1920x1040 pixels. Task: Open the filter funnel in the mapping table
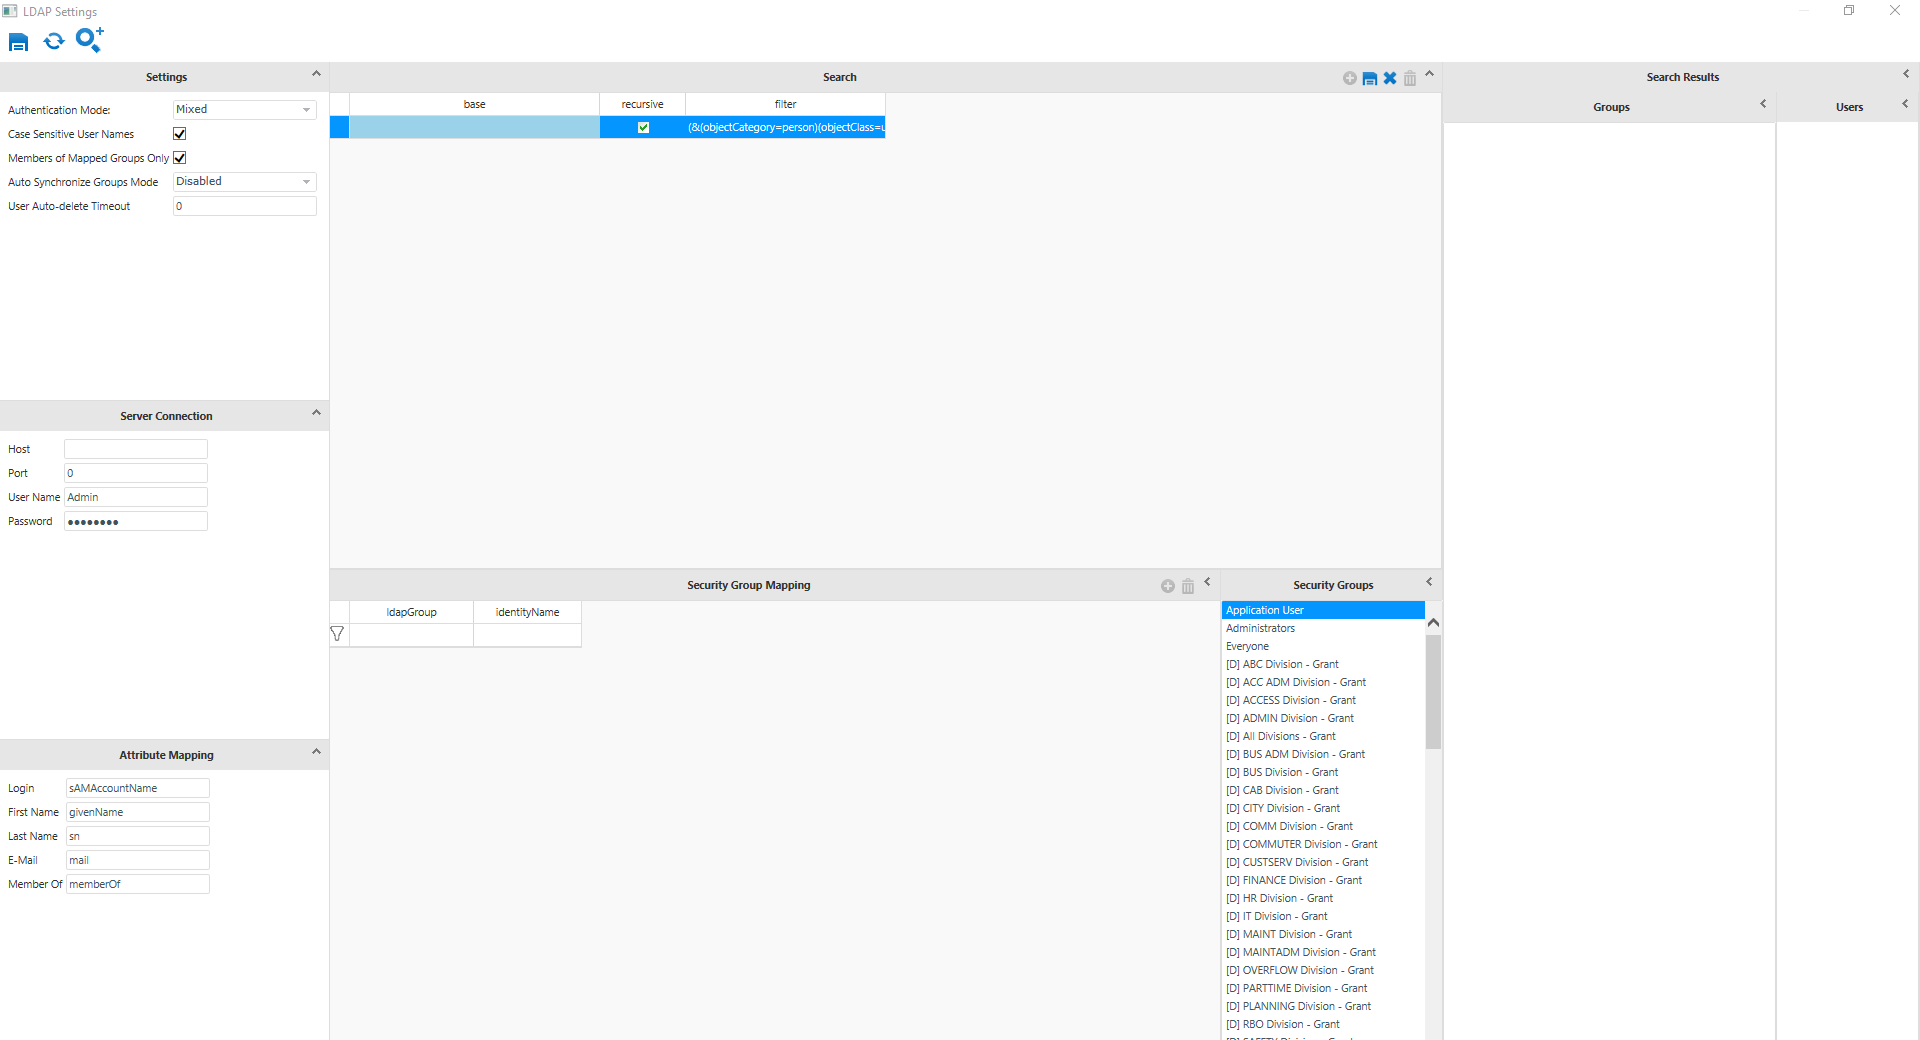click(x=337, y=634)
